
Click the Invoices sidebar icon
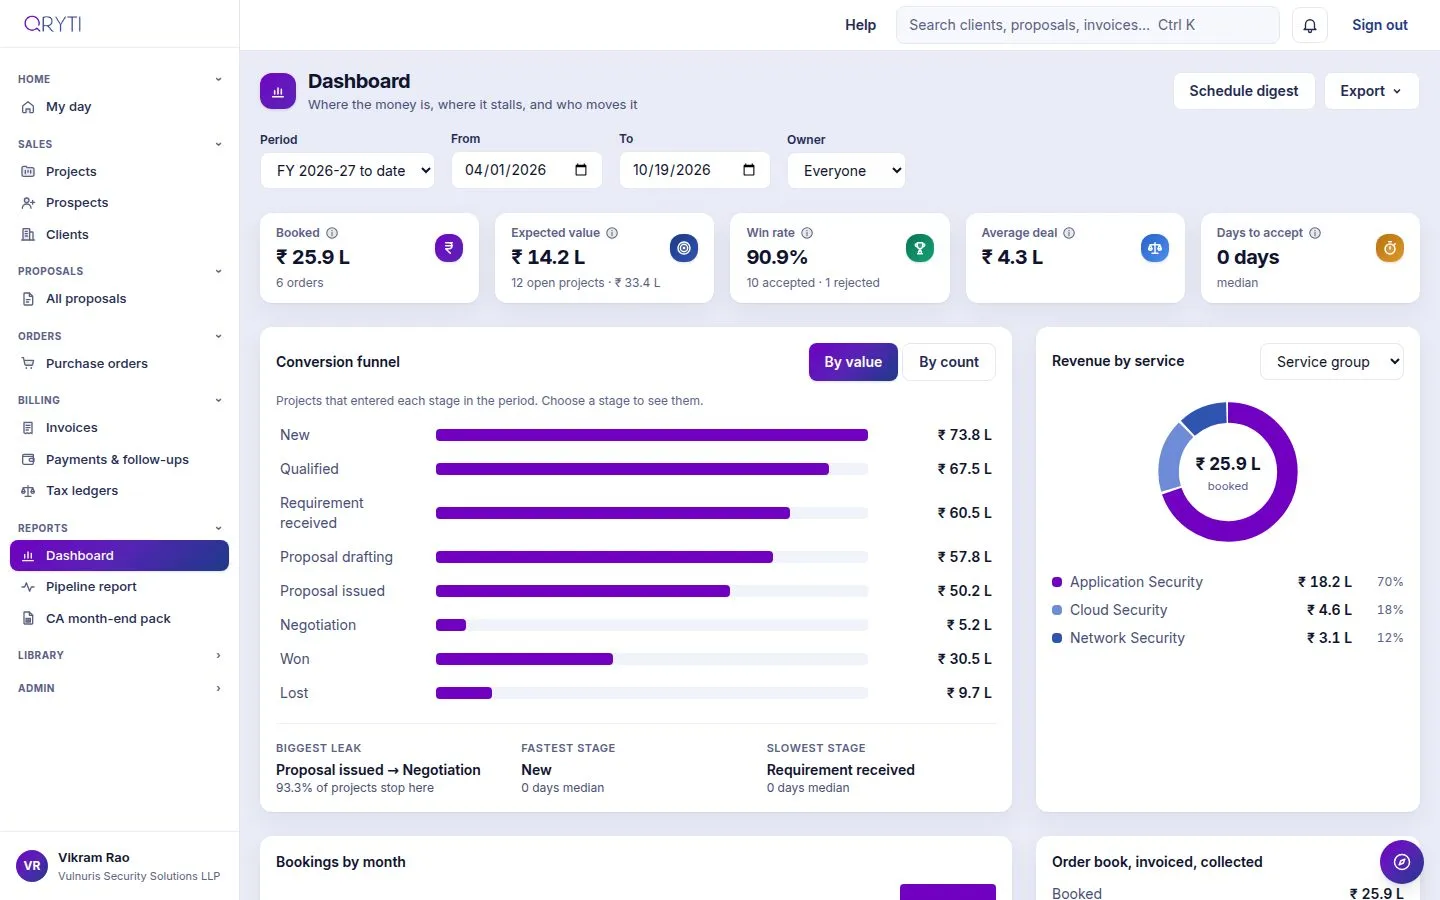tap(28, 428)
